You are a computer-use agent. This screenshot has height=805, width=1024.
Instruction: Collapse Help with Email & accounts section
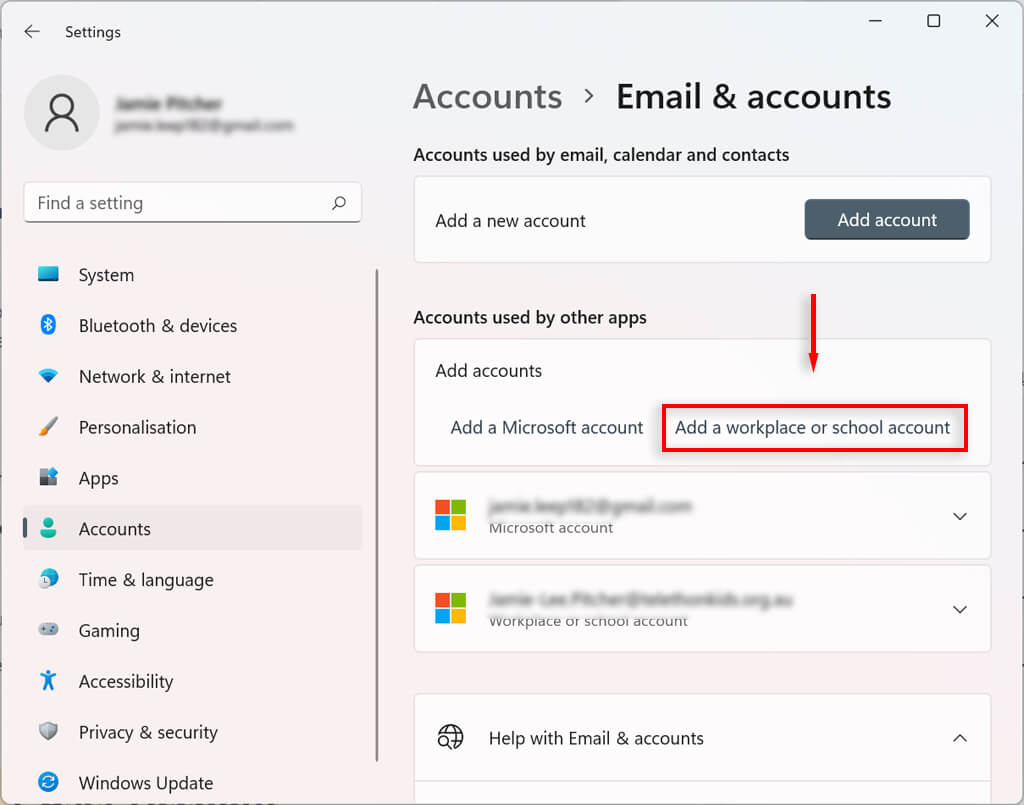tap(959, 738)
